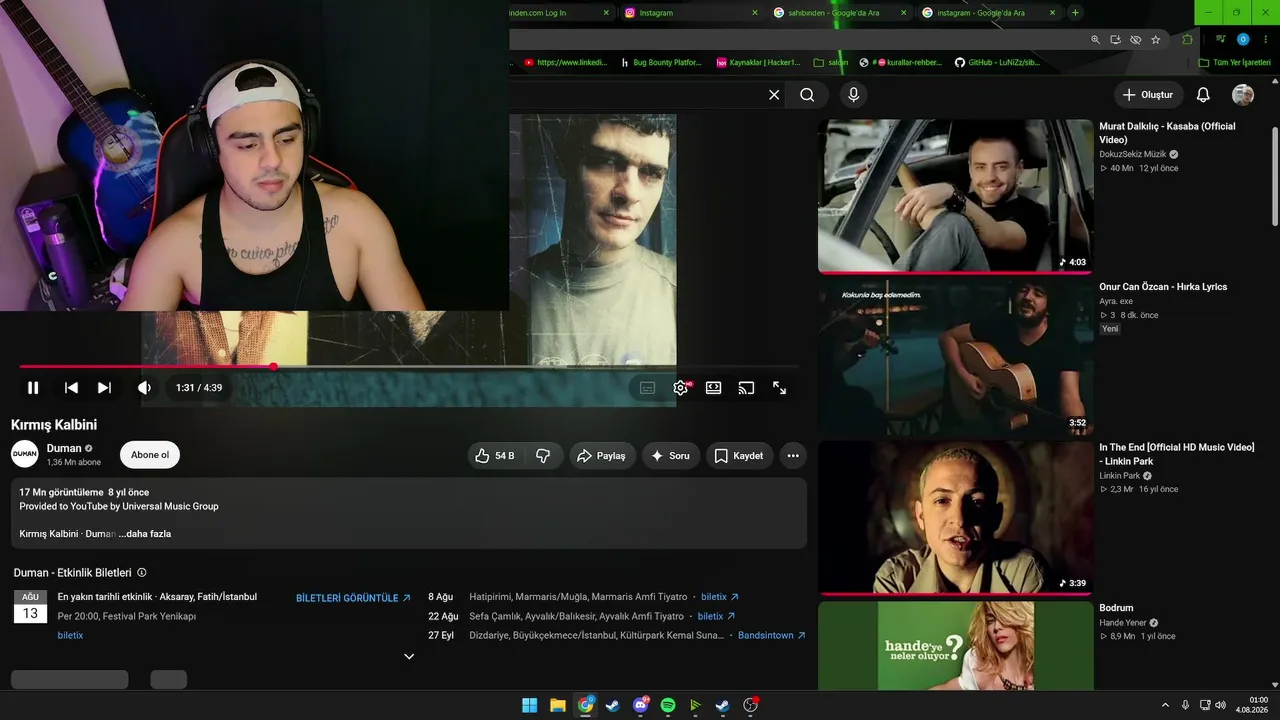1280x720 pixels.
Task: Open the browser extensions puzzle icon
Action: pos(1187,40)
